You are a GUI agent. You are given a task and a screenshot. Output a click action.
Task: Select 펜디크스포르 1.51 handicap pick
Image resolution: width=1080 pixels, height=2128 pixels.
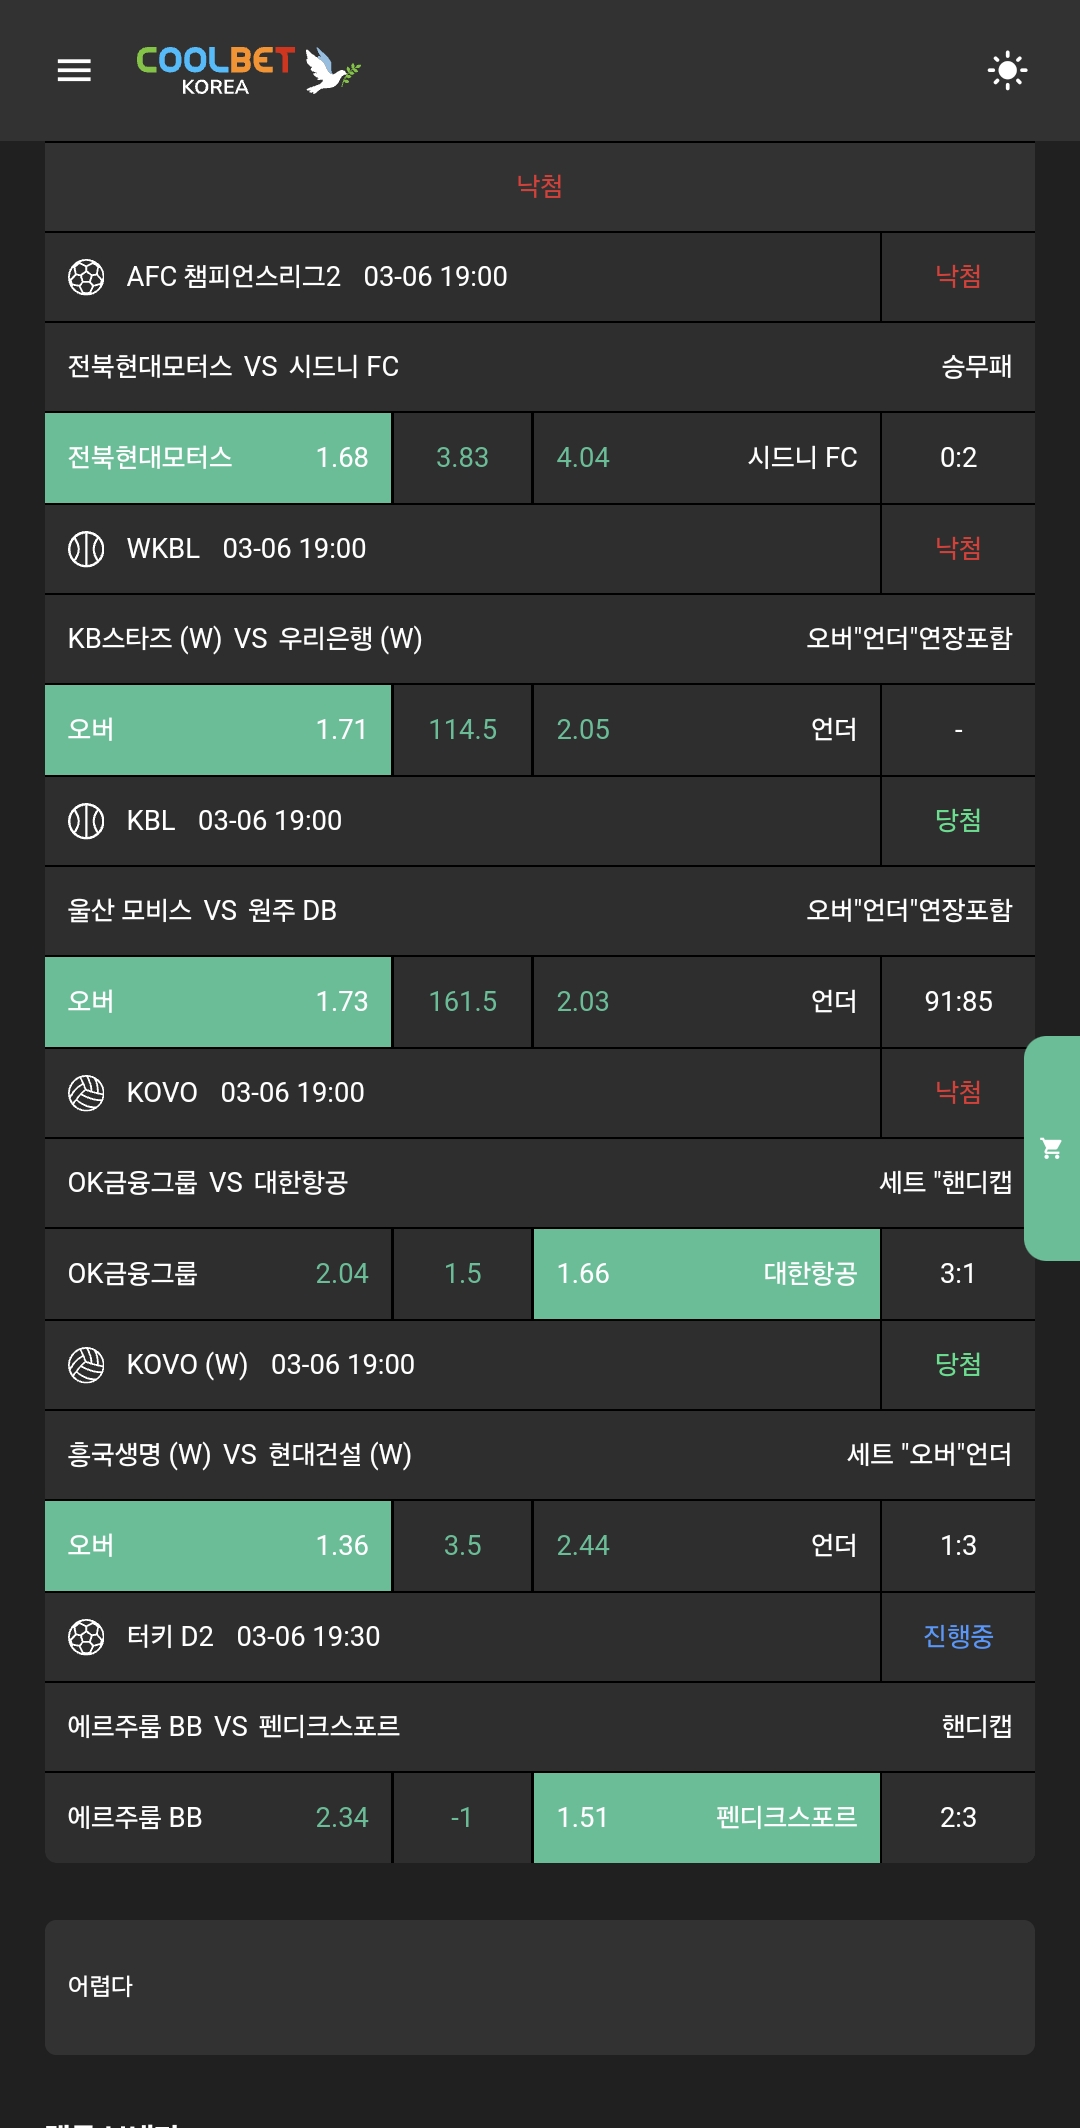click(x=706, y=1818)
